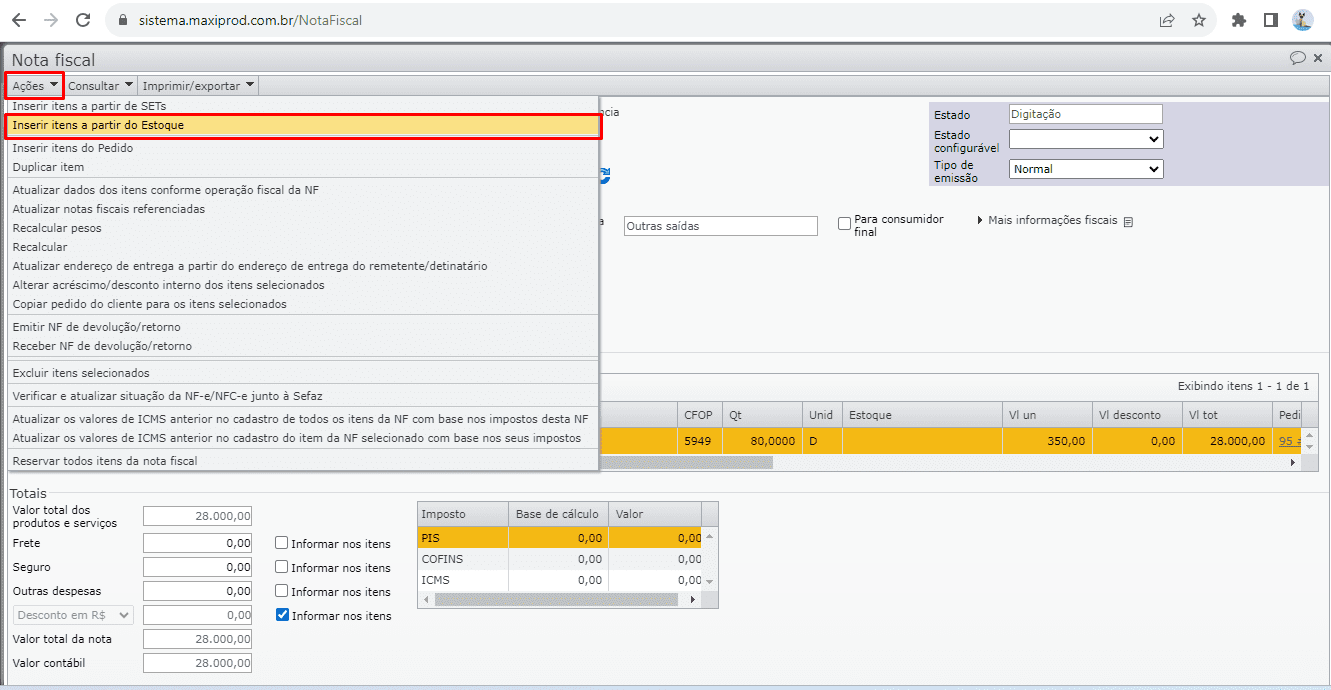The height and width of the screenshot is (690, 1331).
Task: Open the Estado configurável dropdown
Action: click(1085, 140)
